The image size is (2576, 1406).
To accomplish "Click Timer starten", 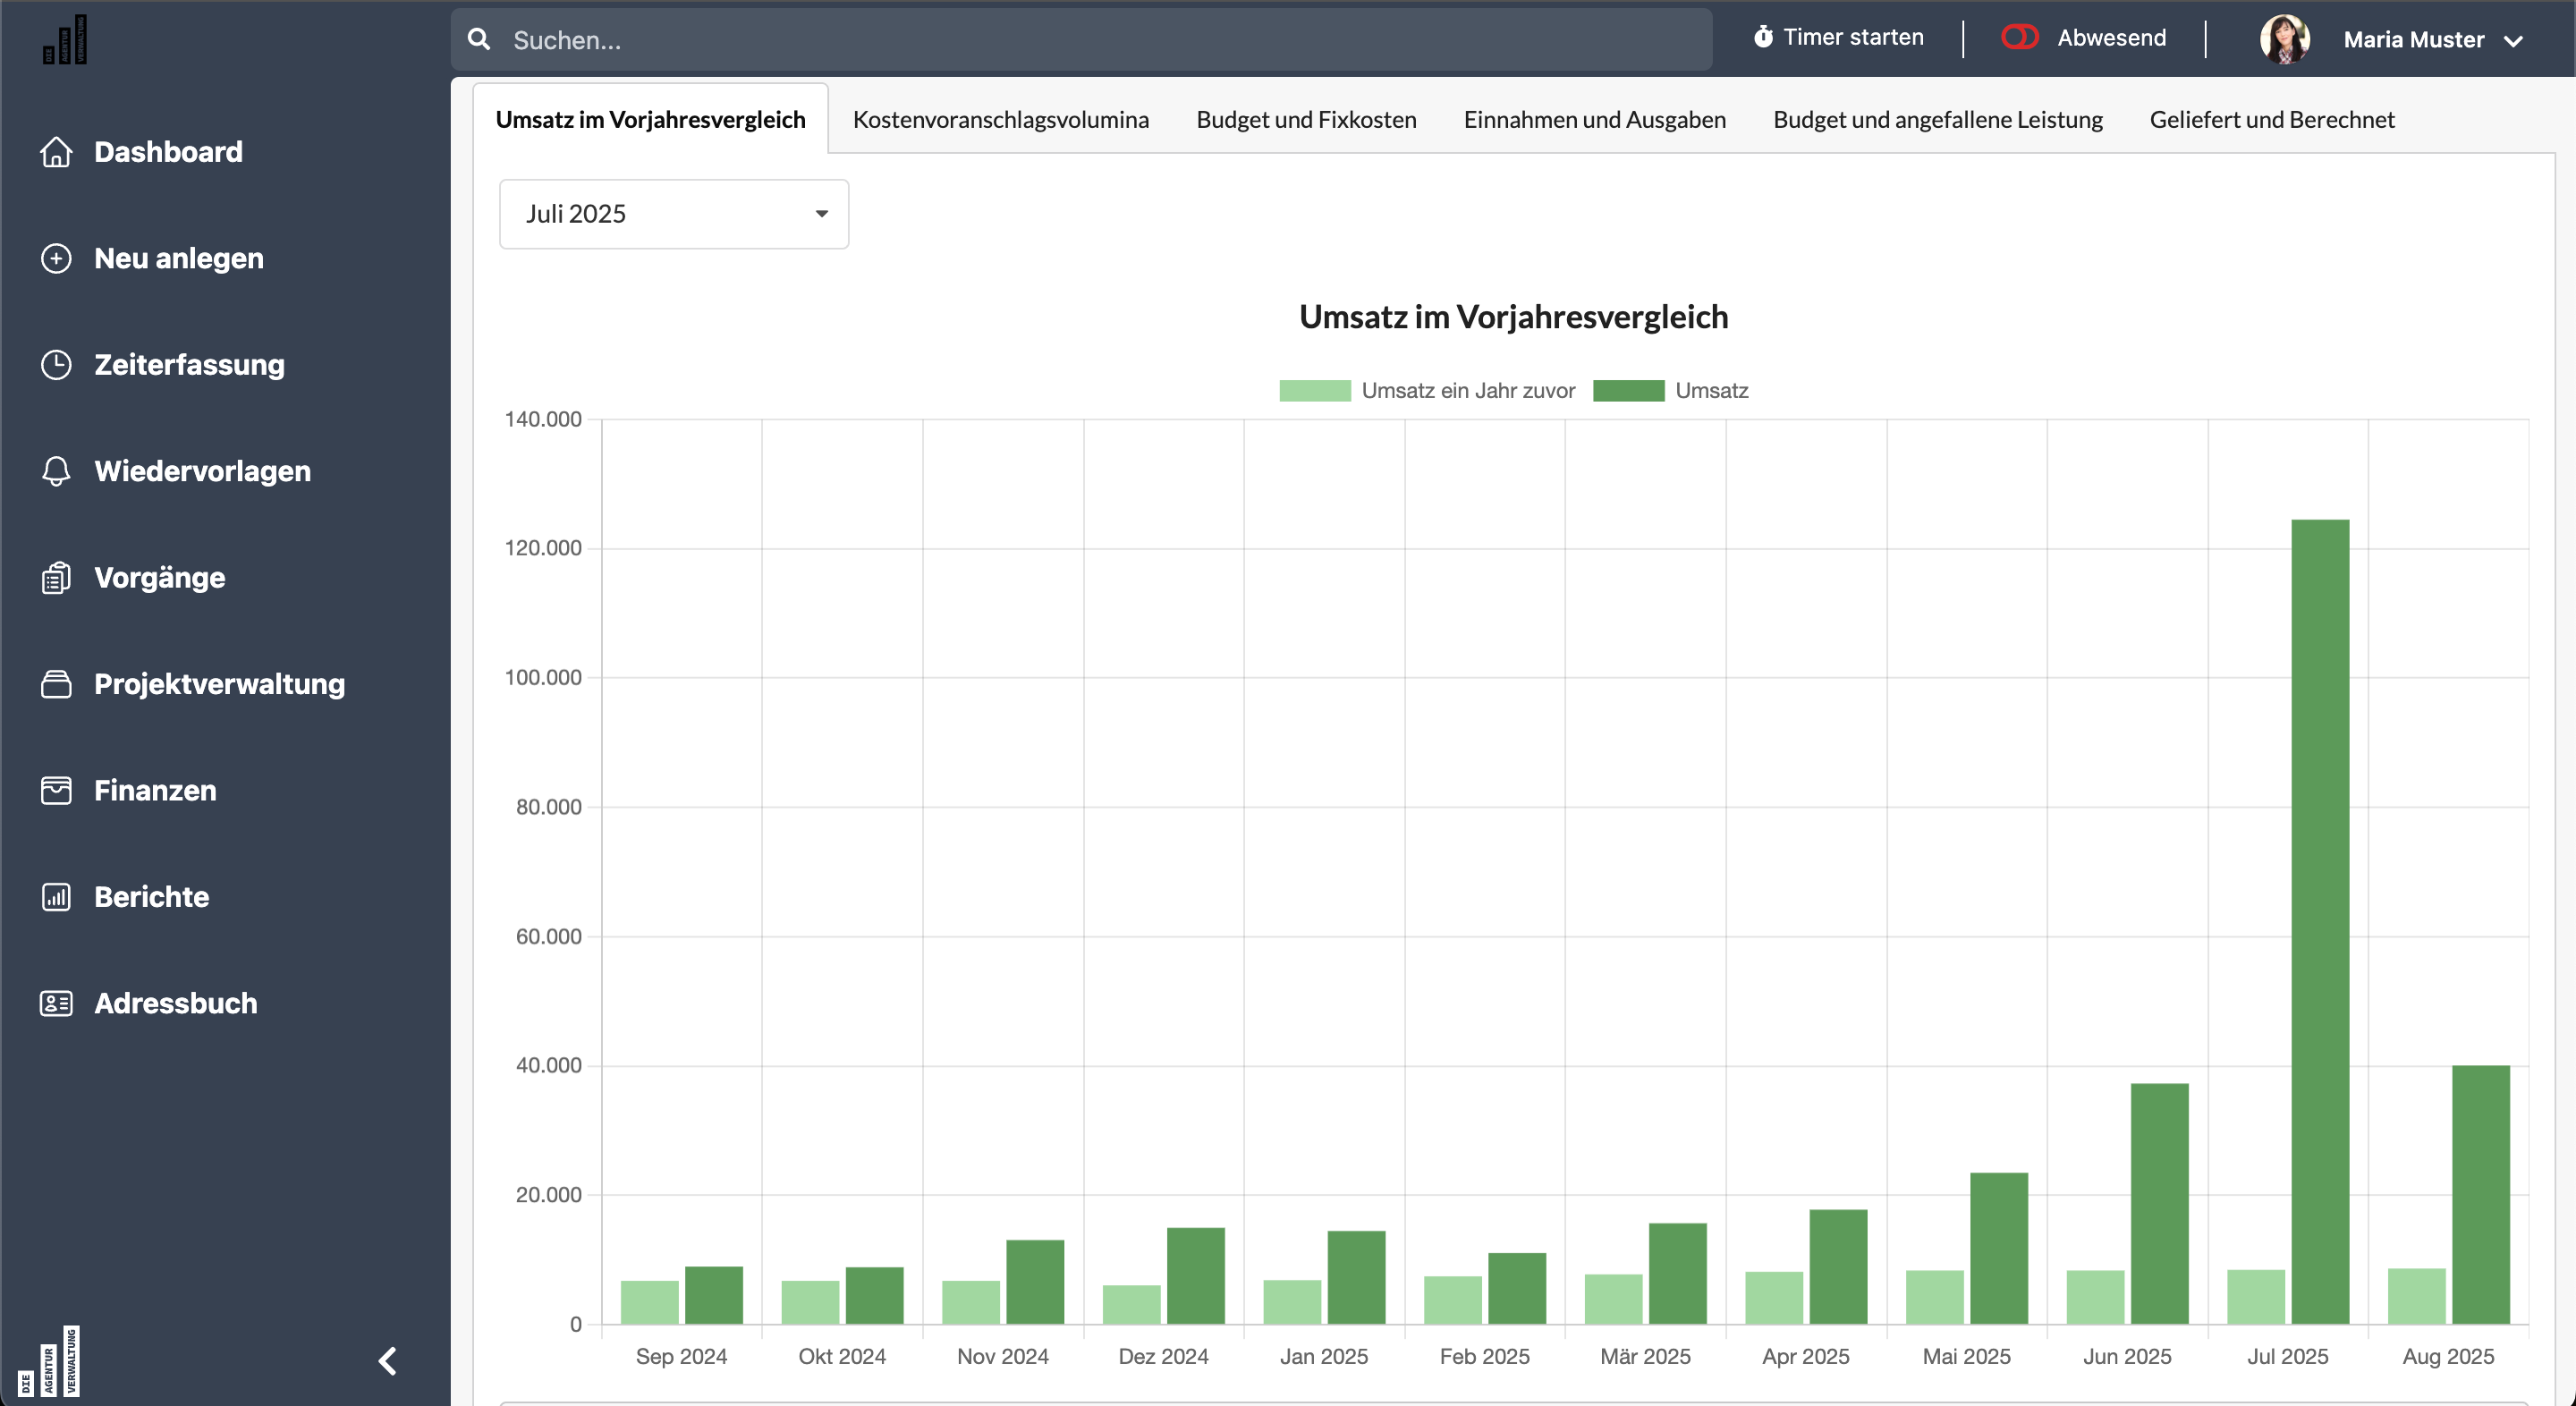I will [x=1838, y=38].
